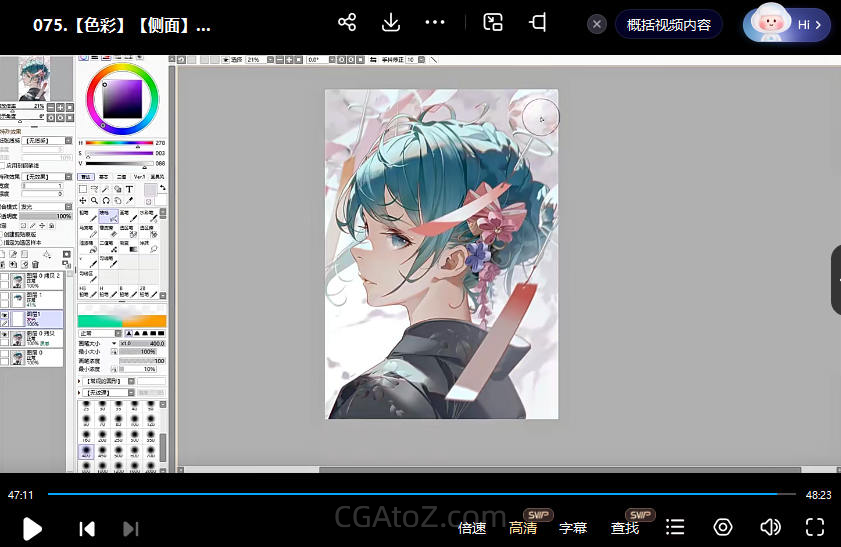Open the brush shape dropdown below density
Viewport: 841px width, 547px height.
click(106, 381)
